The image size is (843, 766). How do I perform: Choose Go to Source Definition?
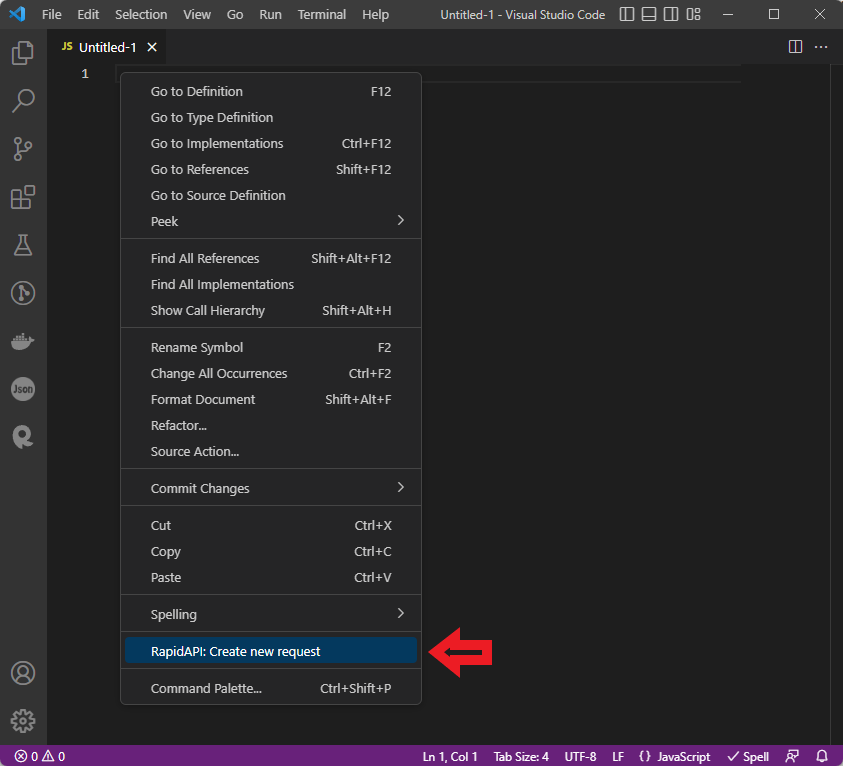(271, 195)
